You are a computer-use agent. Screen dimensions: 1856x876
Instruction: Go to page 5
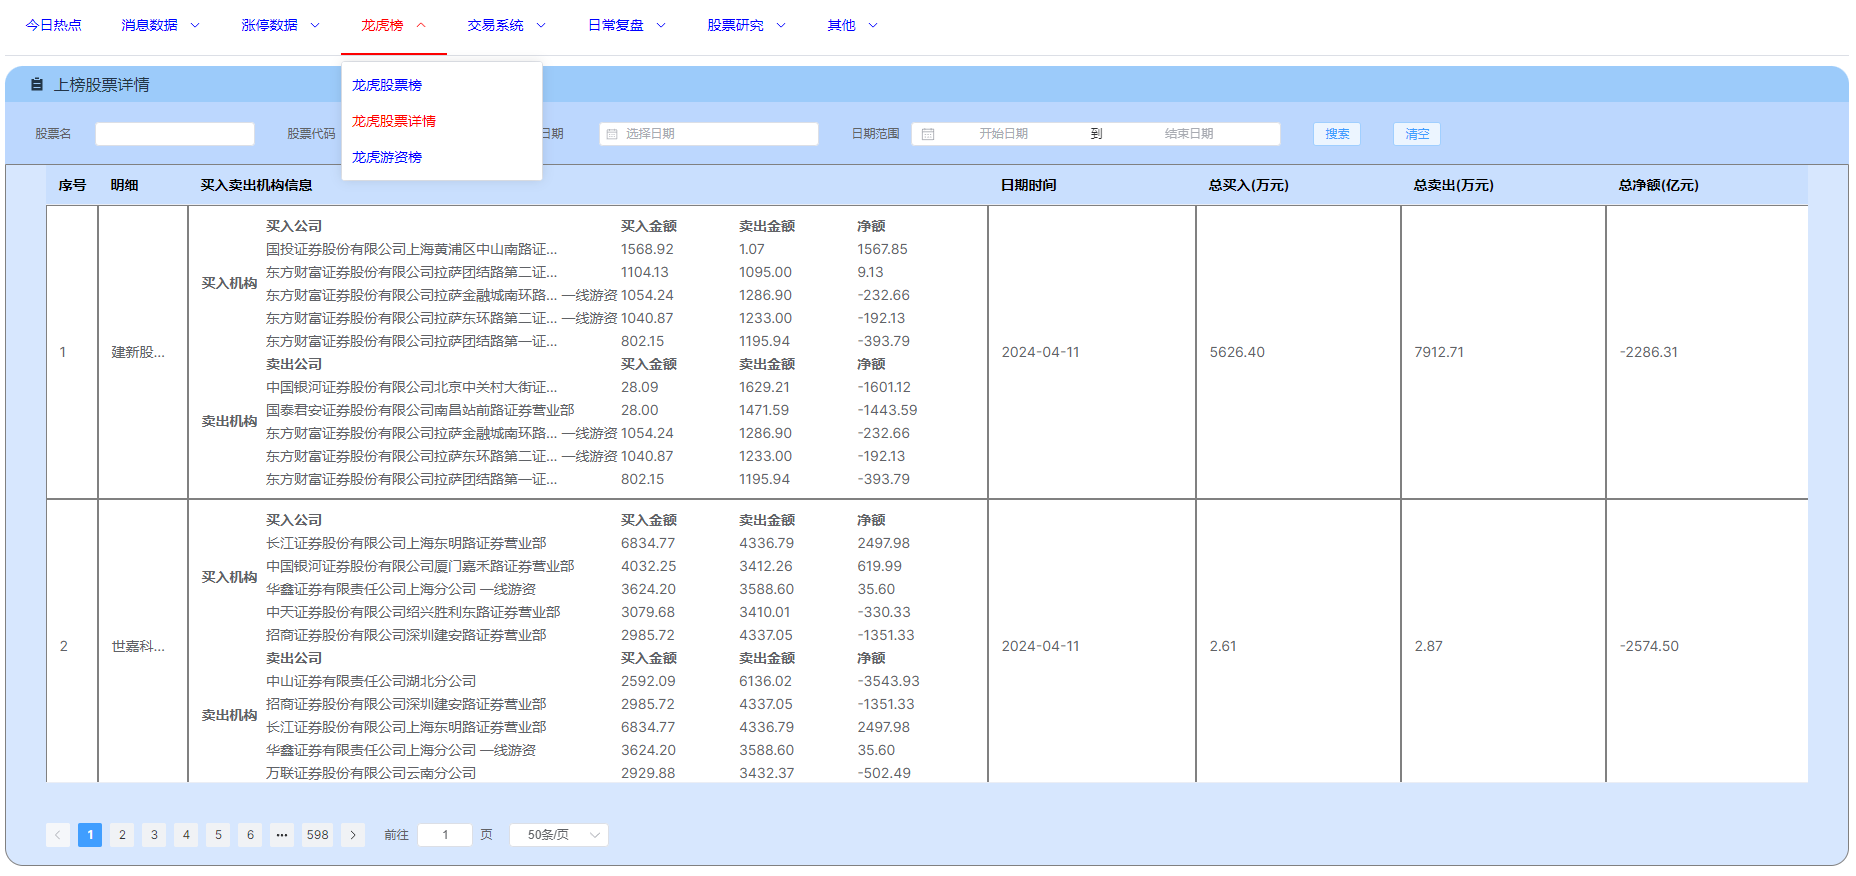pos(218,835)
